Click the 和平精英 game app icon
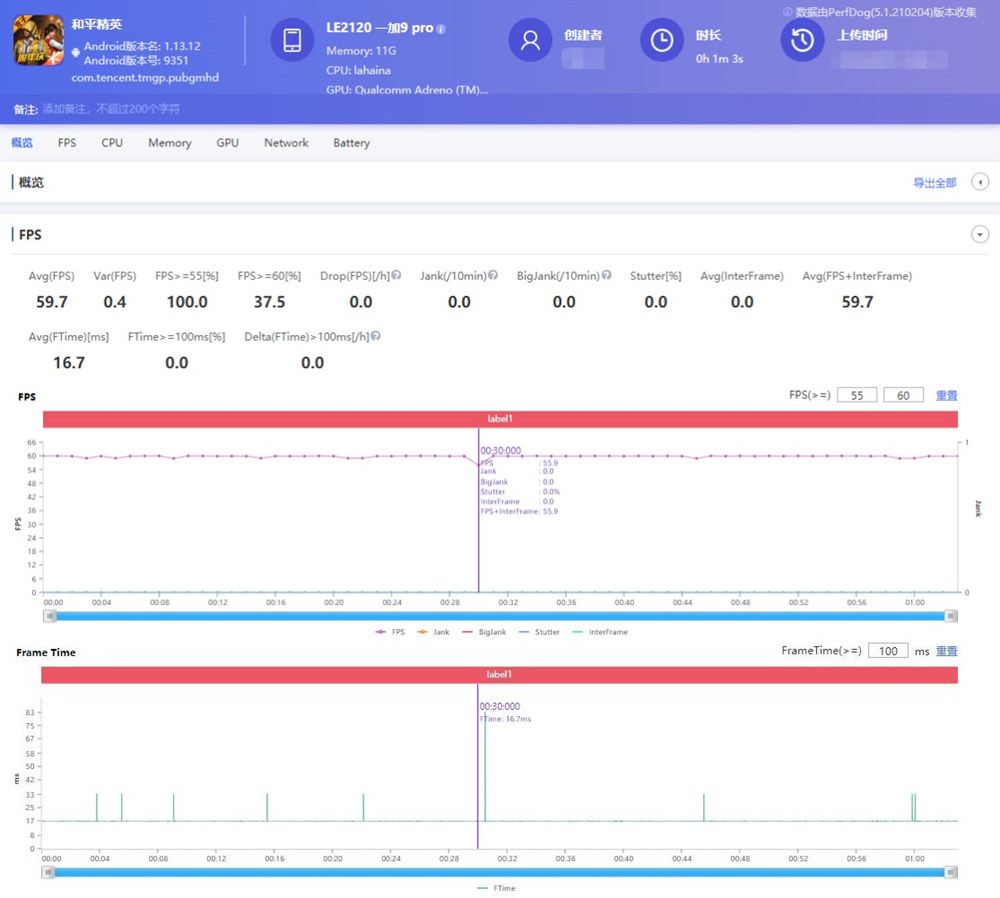 pyautogui.click(x=39, y=41)
